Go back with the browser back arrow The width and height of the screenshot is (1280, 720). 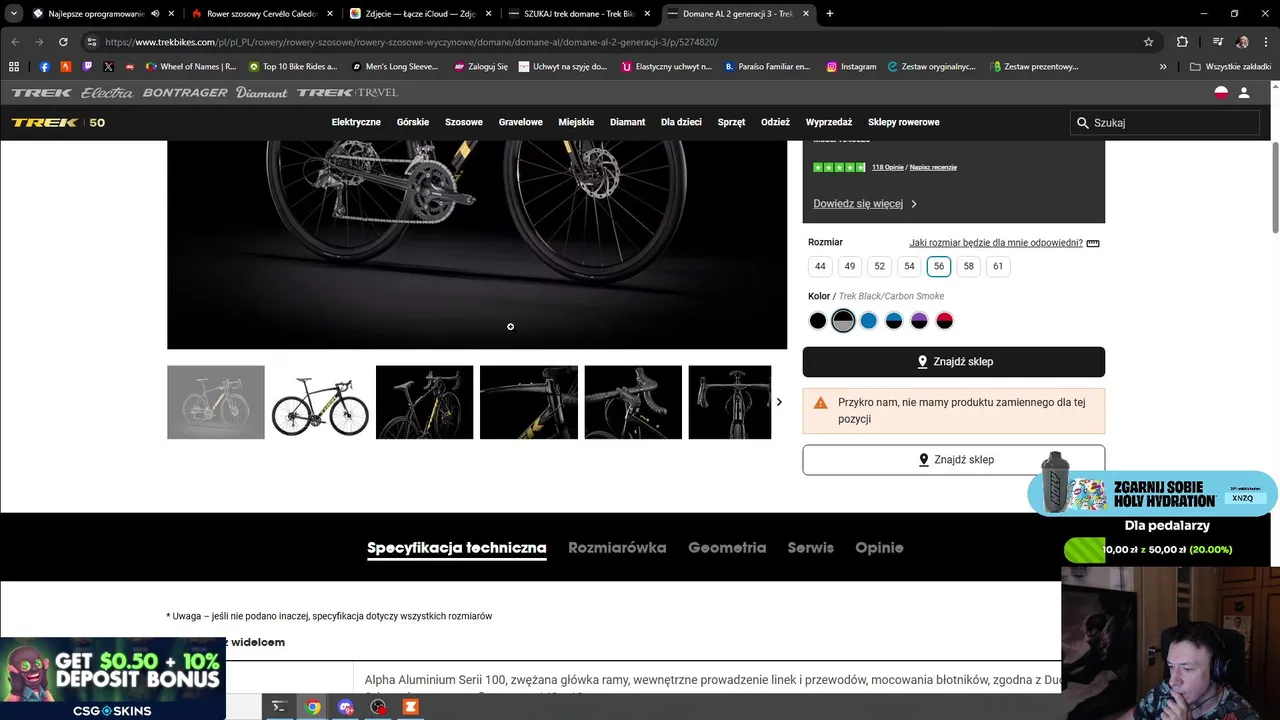(15, 42)
